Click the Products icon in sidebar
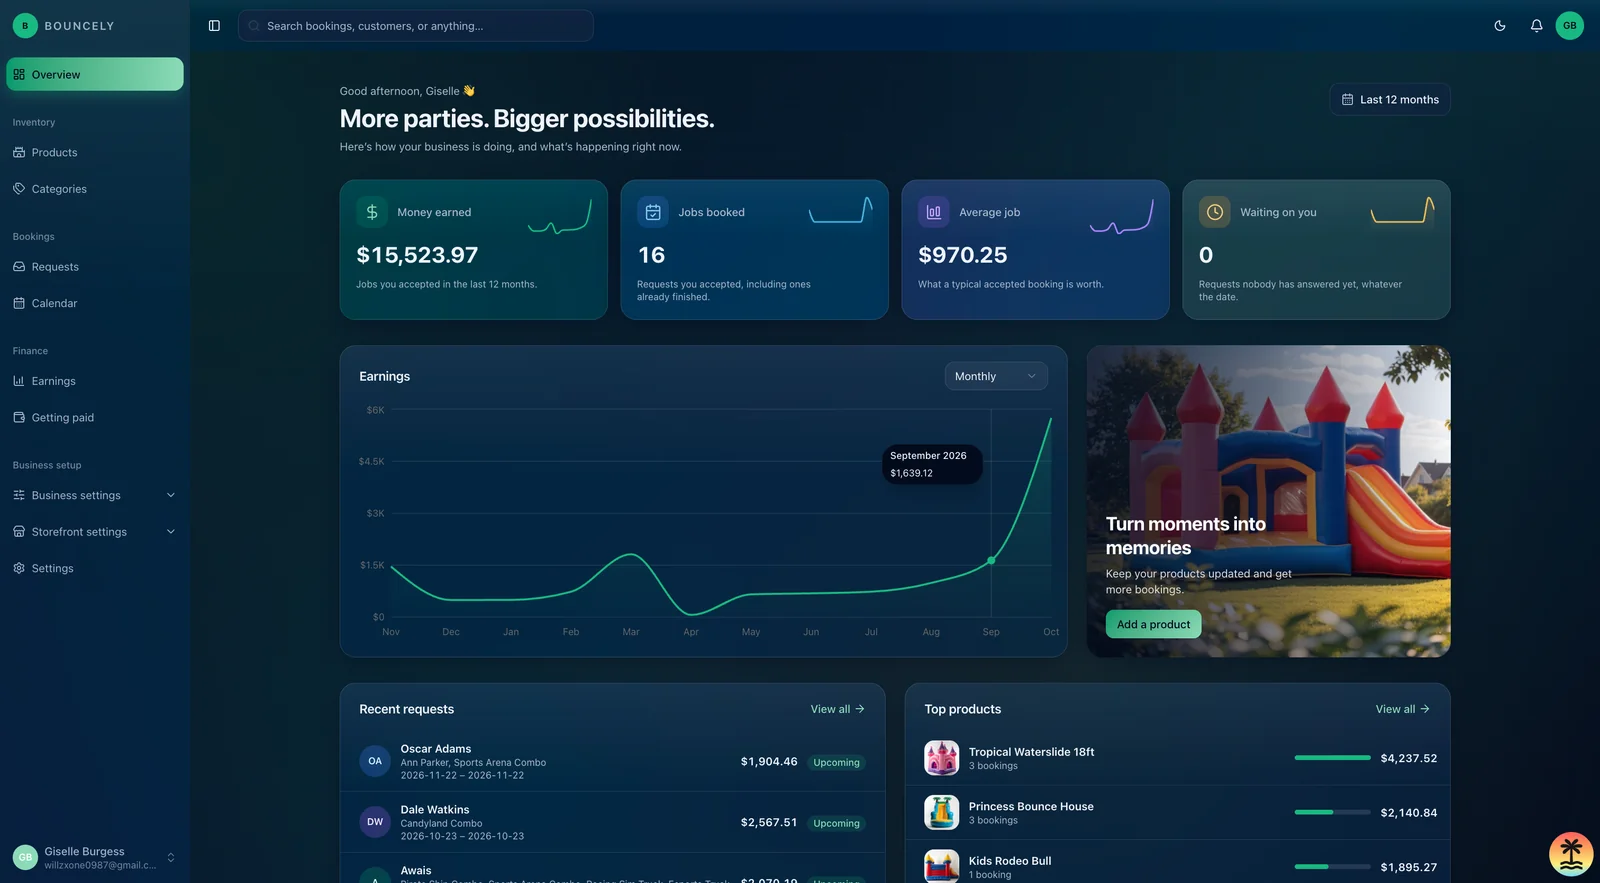 pyautogui.click(x=19, y=152)
